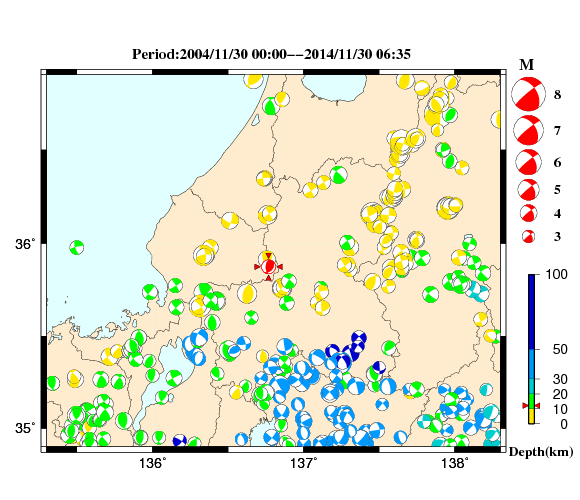Click the magnitude 5 legend beach ball
Screen dimensions: 580x500
pos(528,190)
